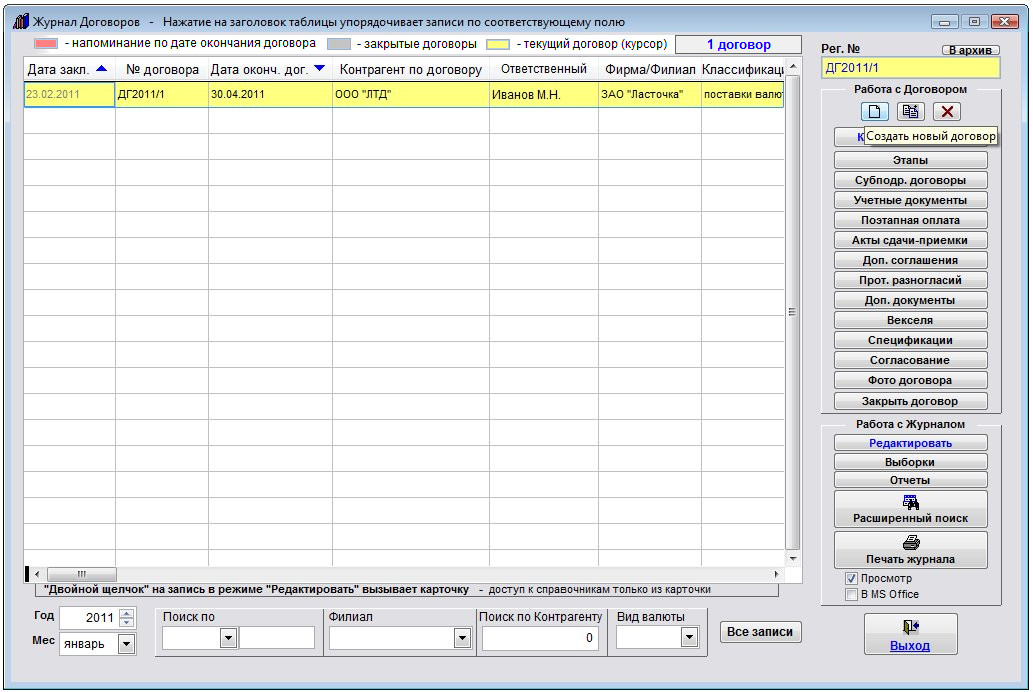Open the Акты сдачи-приемки section
The height and width of the screenshot is (692, 1033).
pos(911,240)
